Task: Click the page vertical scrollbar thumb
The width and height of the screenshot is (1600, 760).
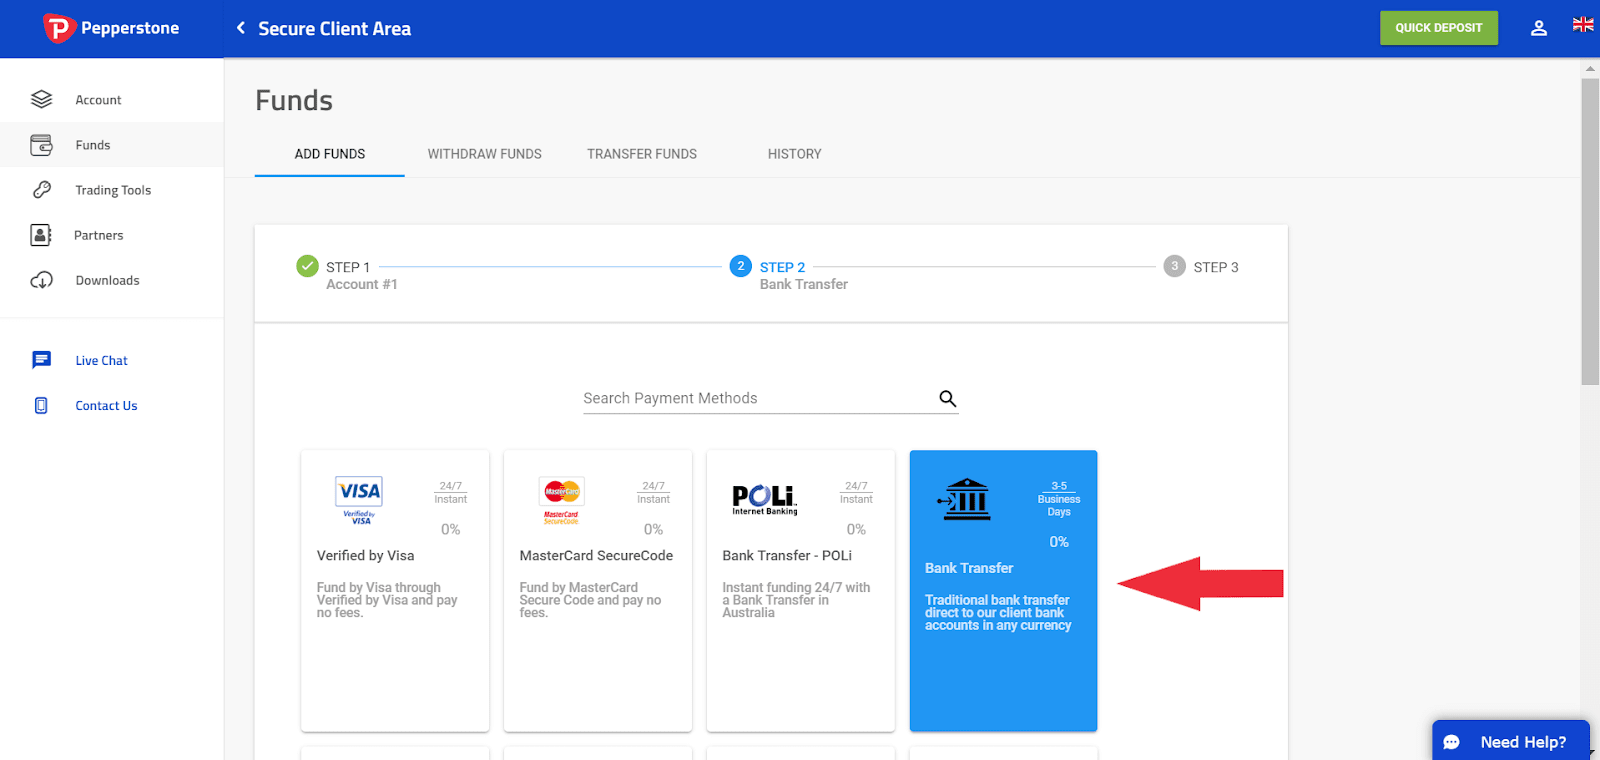Action: (1590, 232)
